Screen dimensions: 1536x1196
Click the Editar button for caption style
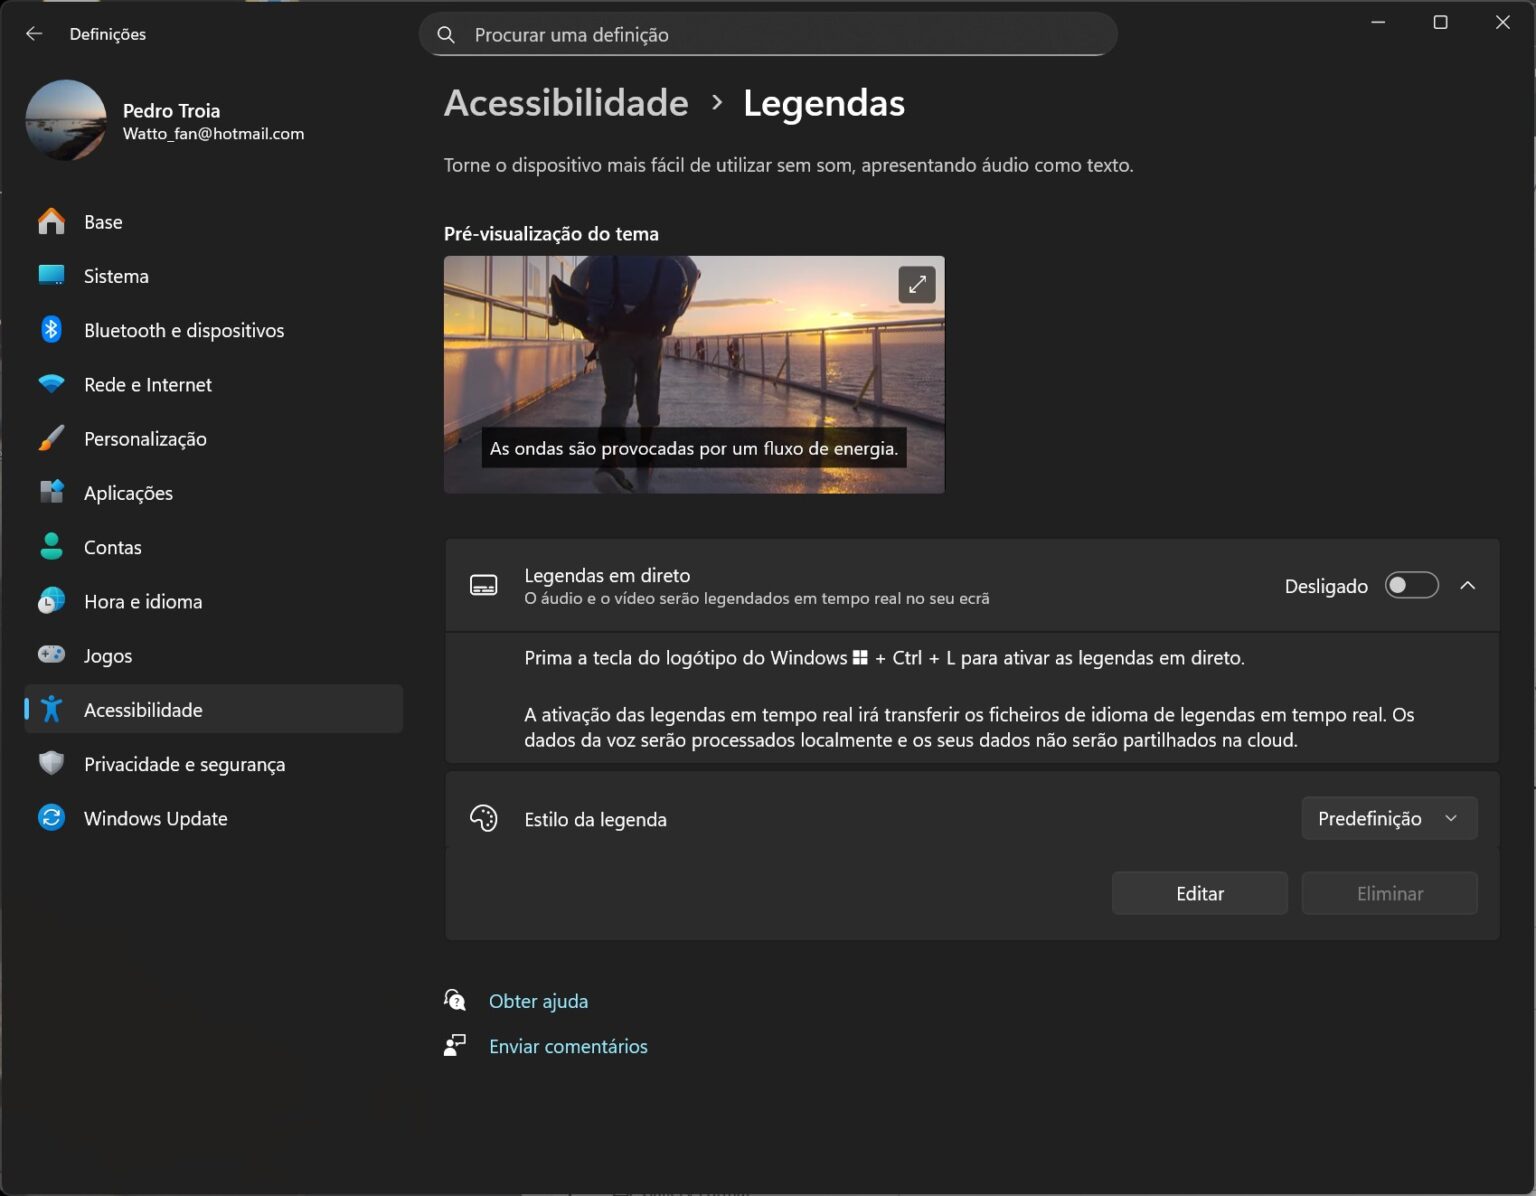coord(1199,893)
